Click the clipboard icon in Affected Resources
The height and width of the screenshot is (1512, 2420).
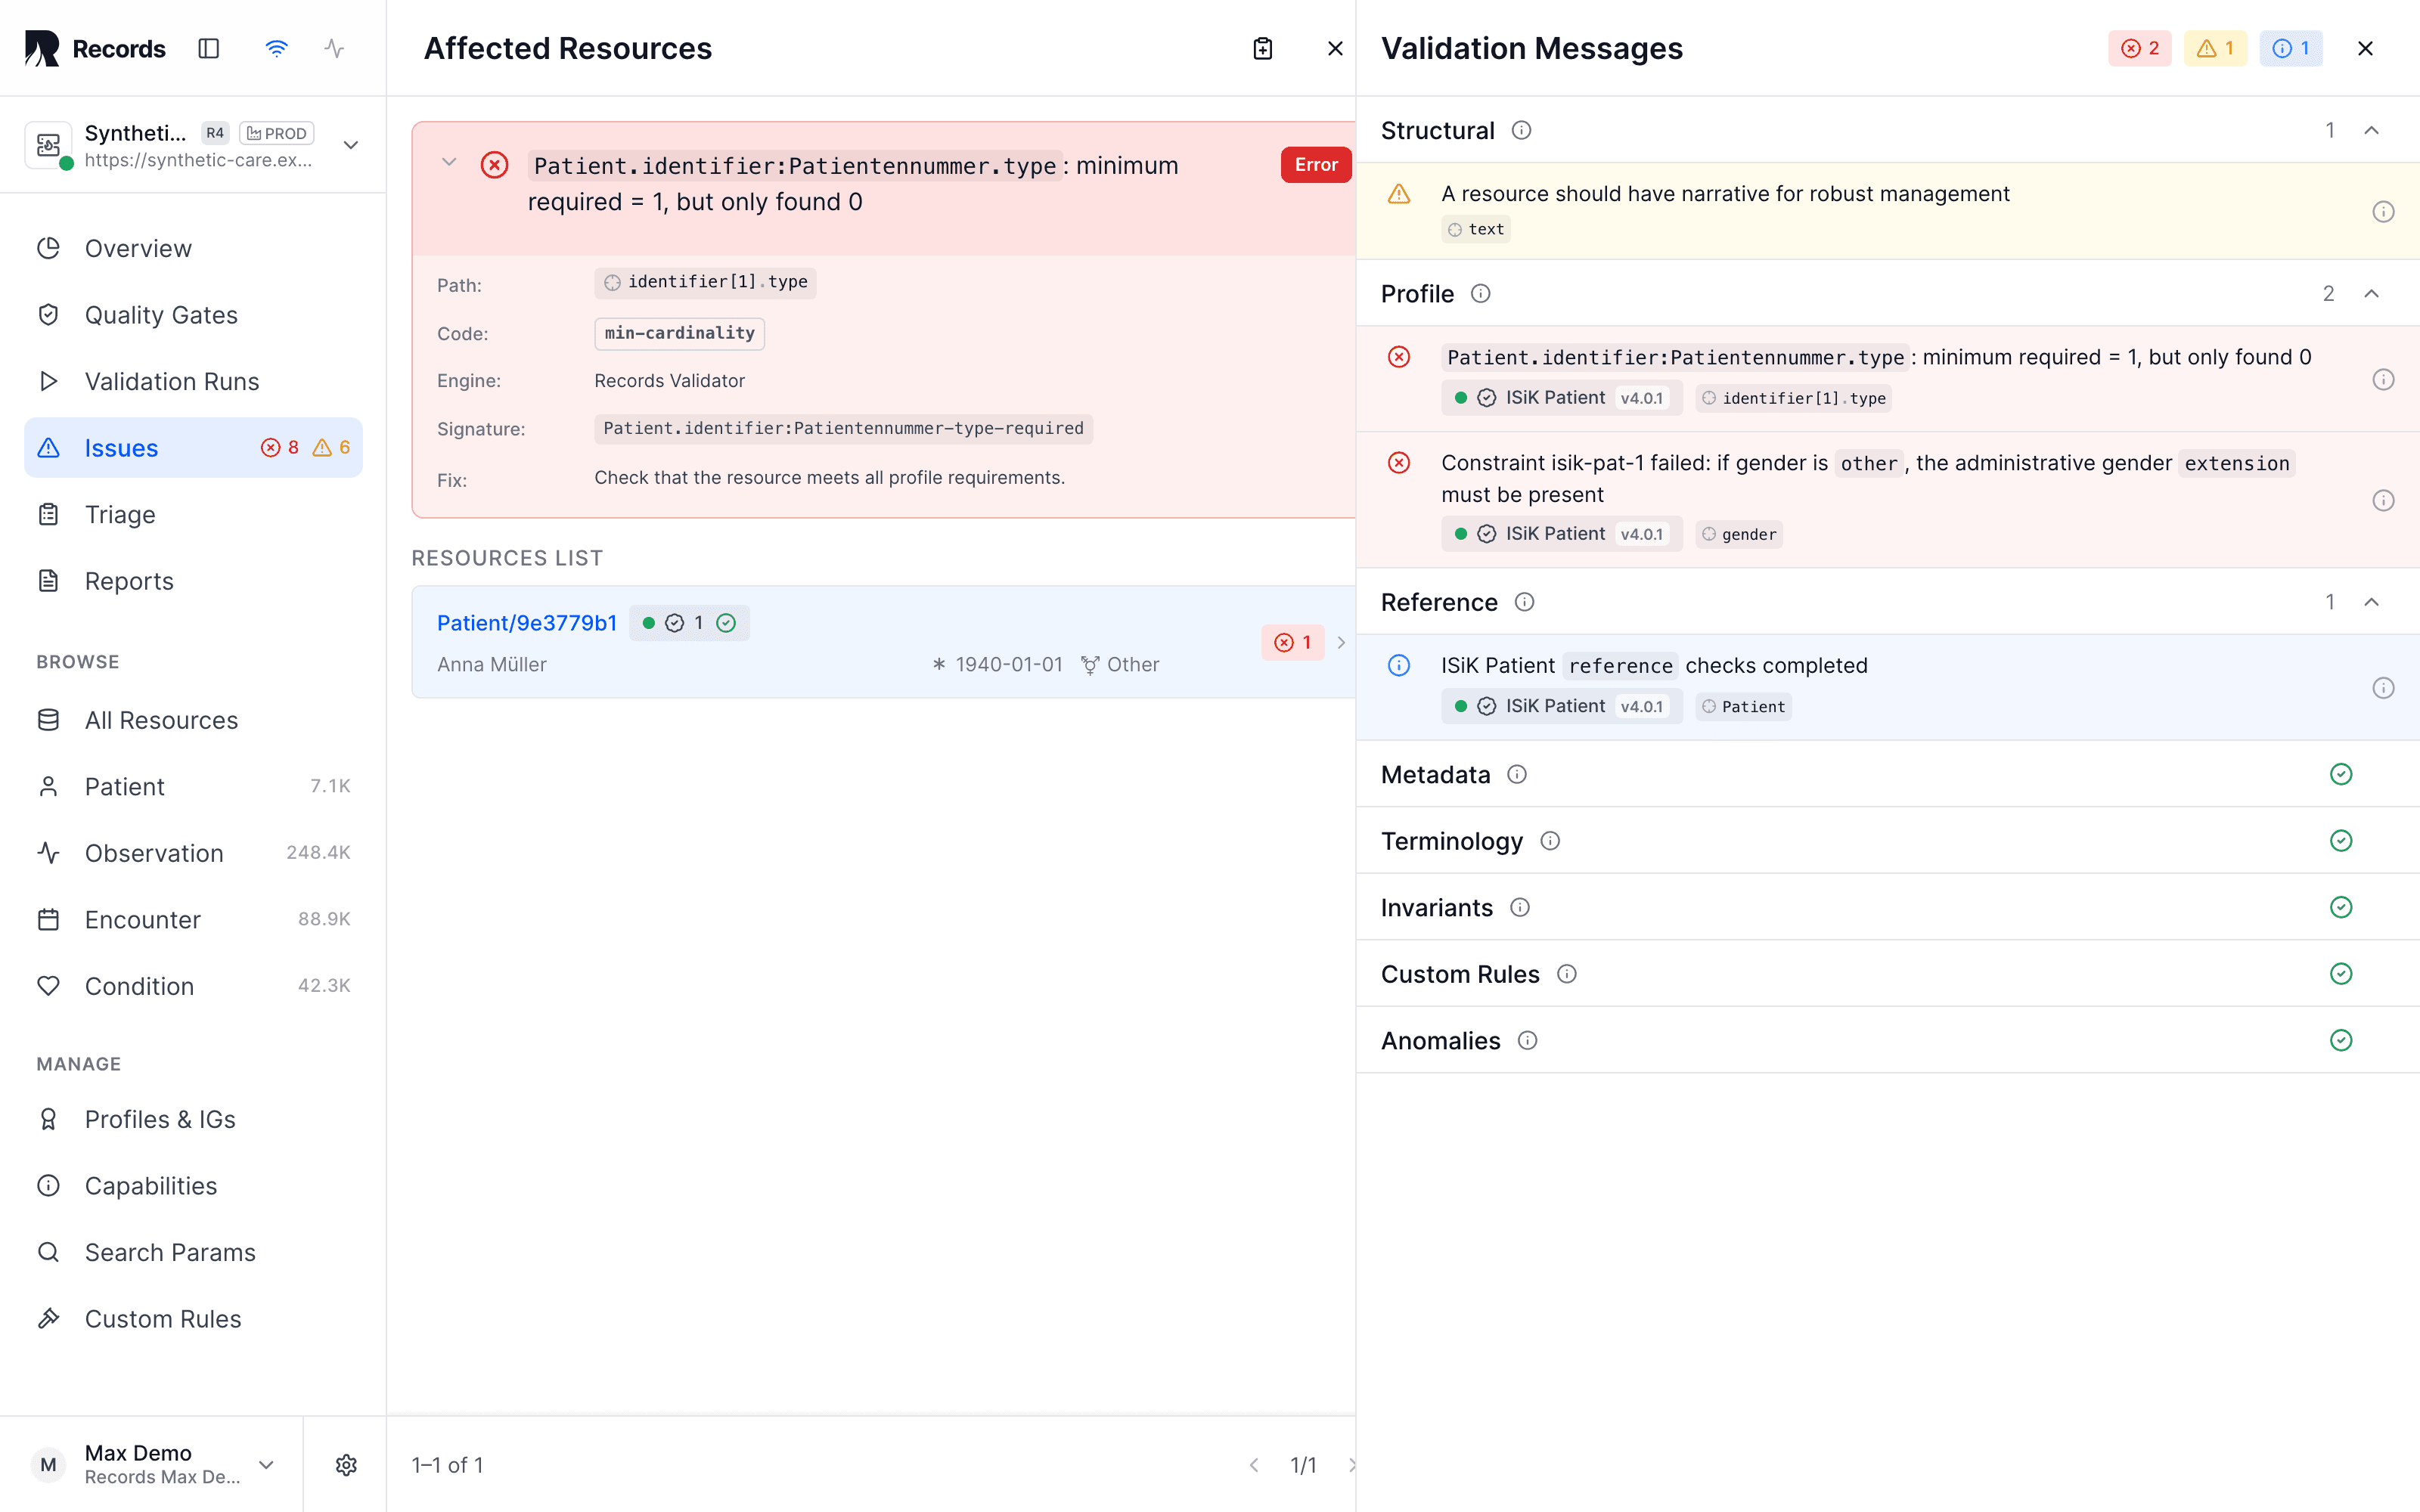click(x=1263, y=48)
